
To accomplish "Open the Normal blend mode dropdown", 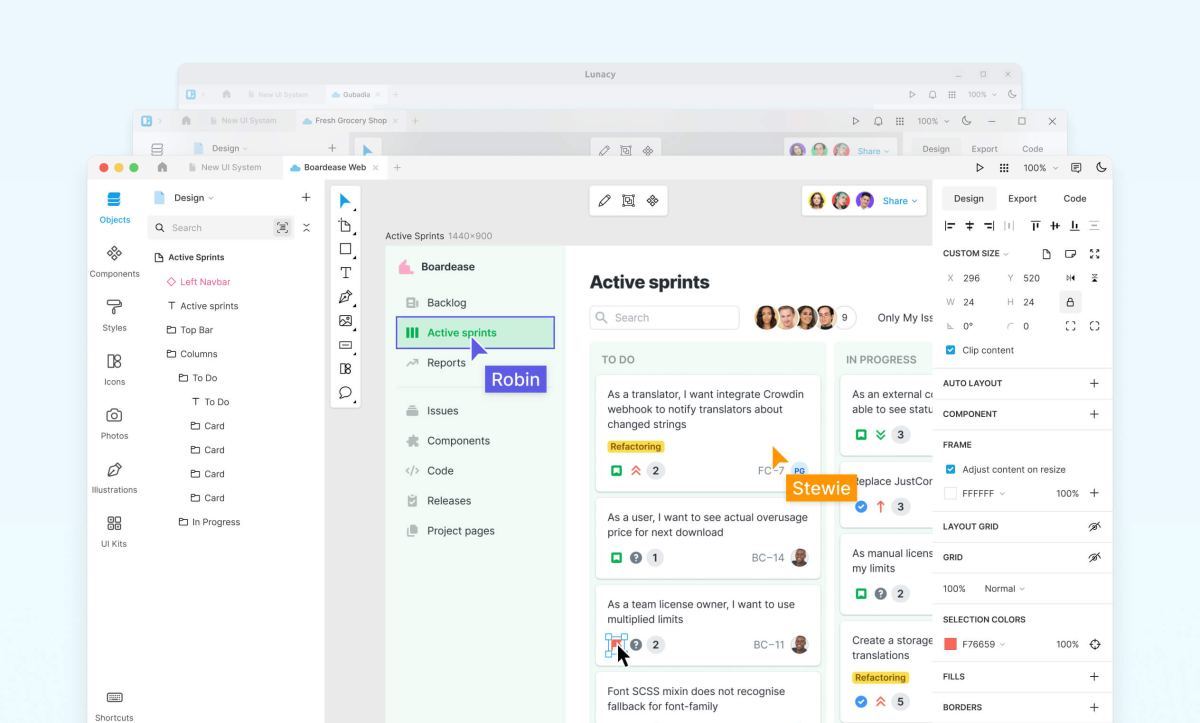I will point(1004,589).
